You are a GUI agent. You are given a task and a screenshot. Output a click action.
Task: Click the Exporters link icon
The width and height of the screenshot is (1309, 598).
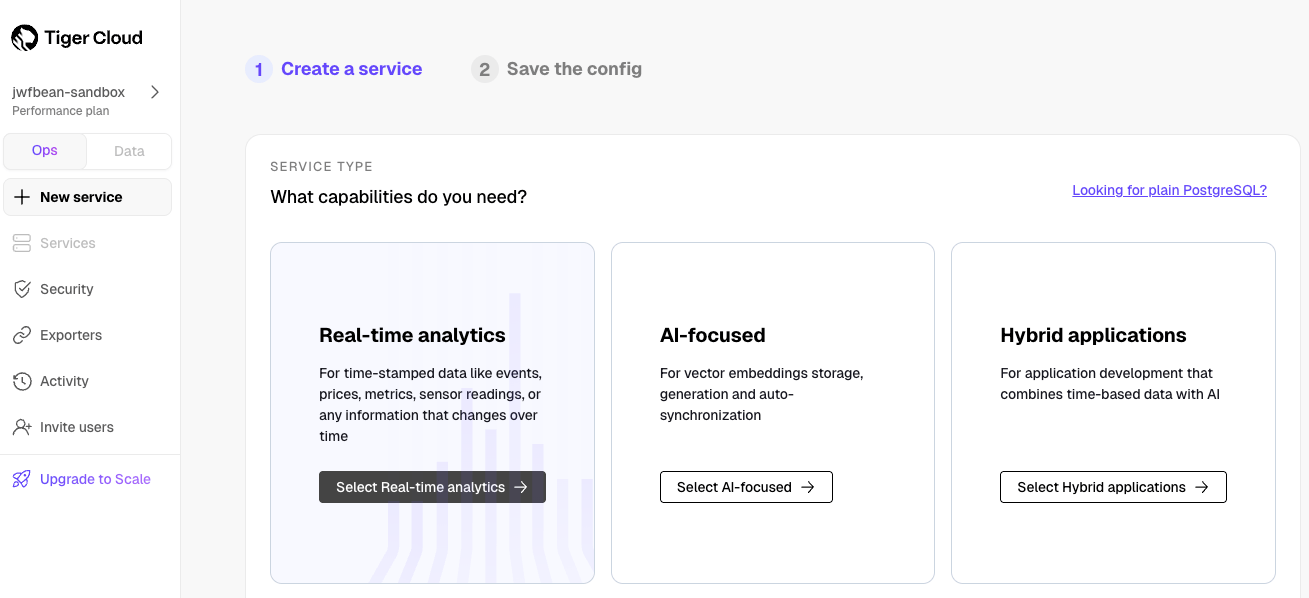click(22, 335)
